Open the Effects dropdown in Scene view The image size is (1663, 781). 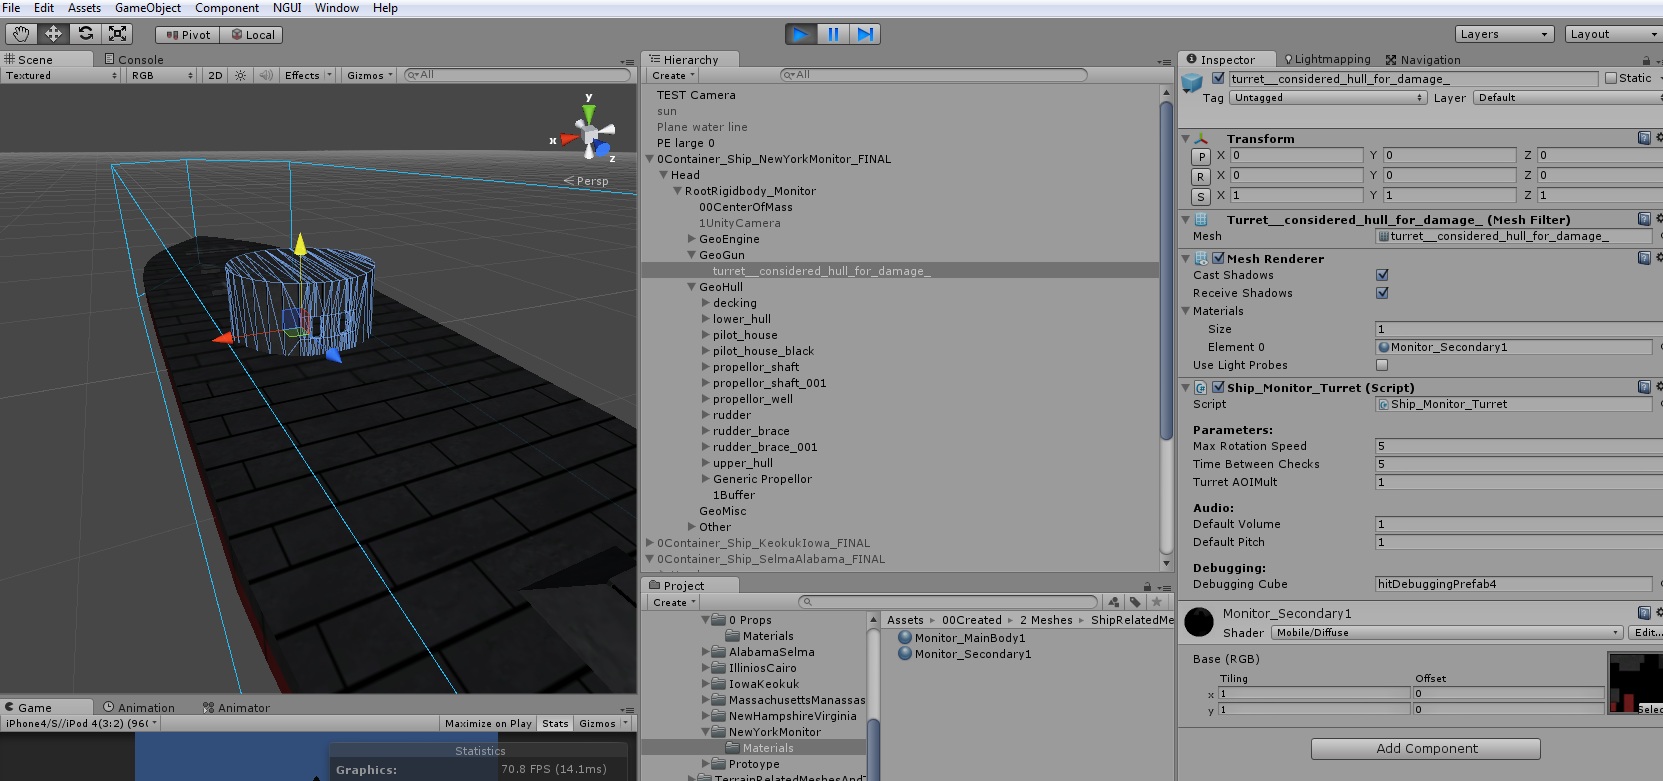click(x=307, y=76)
